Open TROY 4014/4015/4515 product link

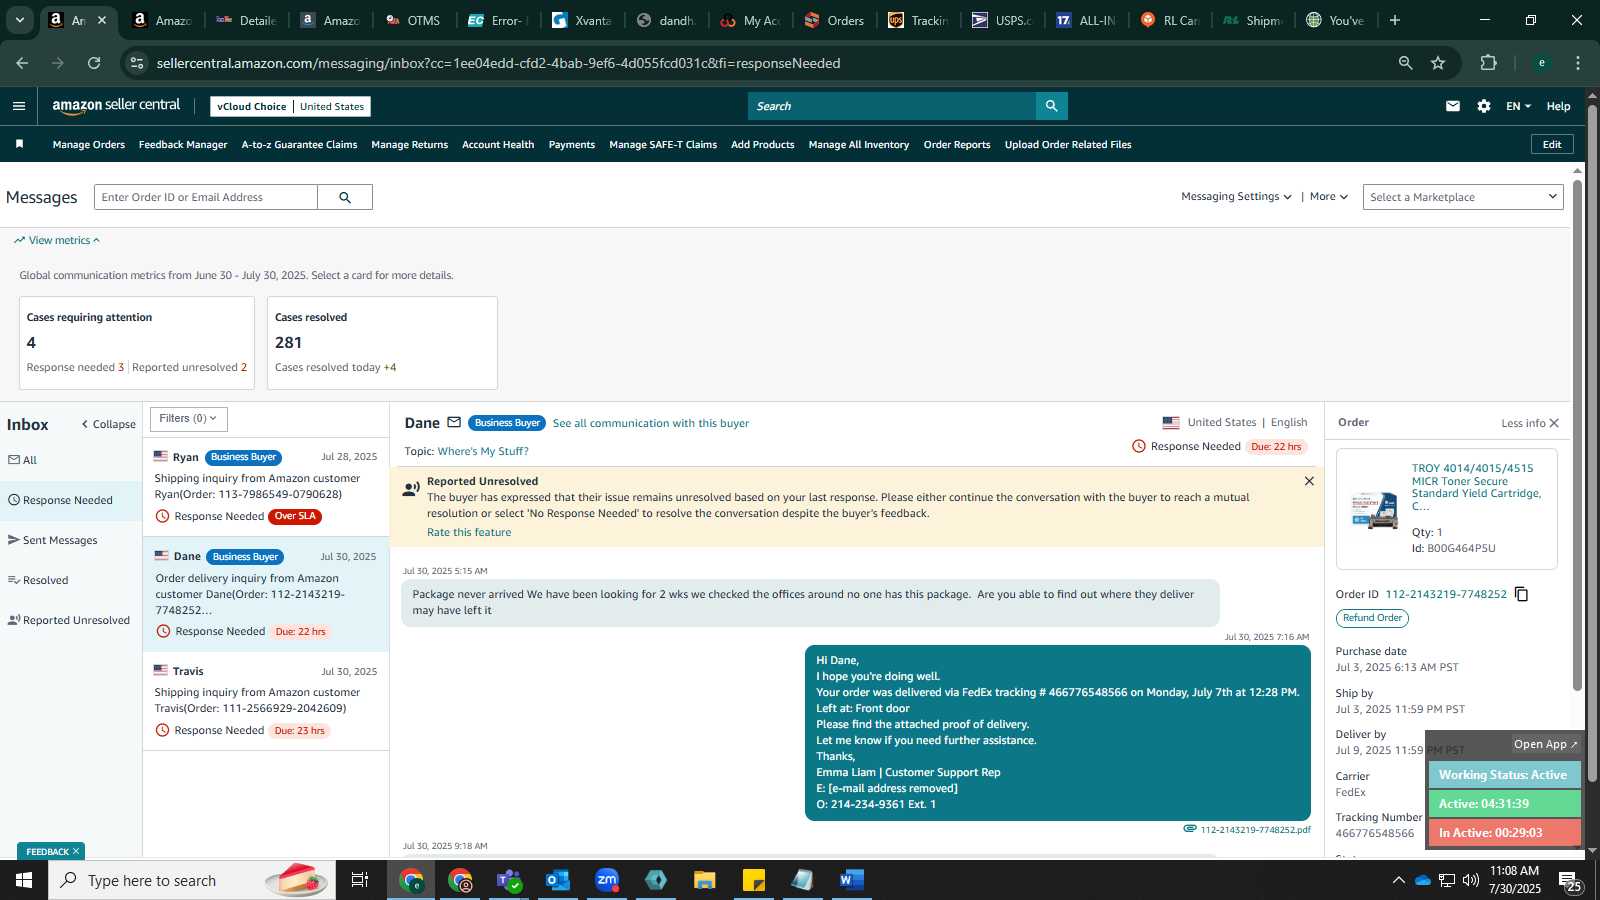pos(1476,487)
